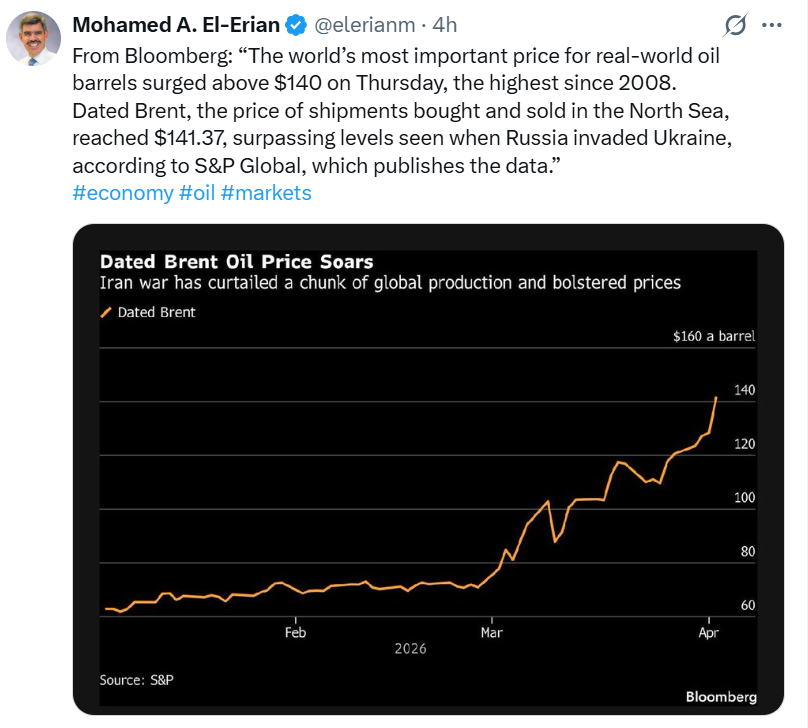The height and width of the screenshot is (728, 808).
Task: Click the Bloomberg logo in the chart
Action: coord(720,696)
